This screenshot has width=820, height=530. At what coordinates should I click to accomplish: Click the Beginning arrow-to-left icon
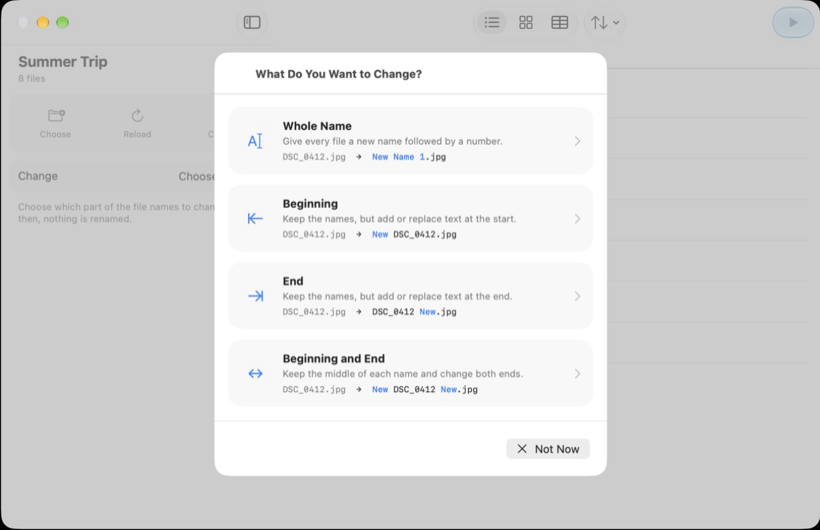click(255, 218)
